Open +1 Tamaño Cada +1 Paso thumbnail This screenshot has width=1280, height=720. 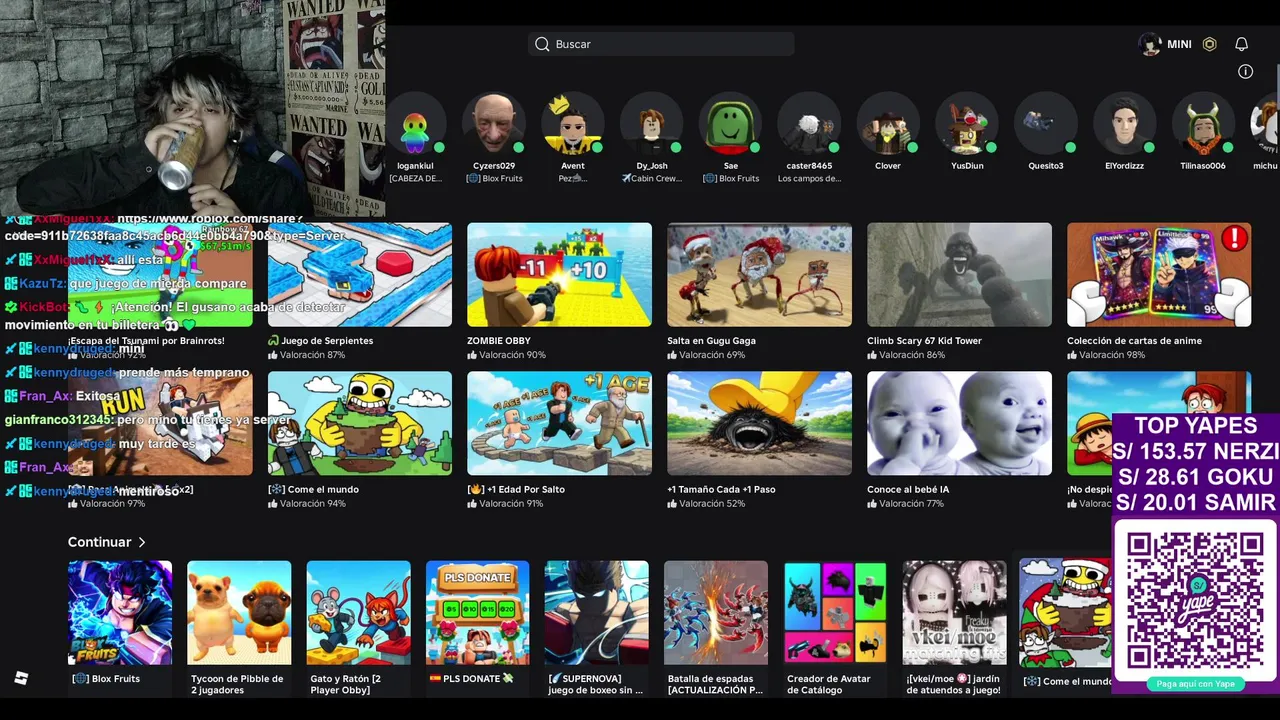pos(759,424)
